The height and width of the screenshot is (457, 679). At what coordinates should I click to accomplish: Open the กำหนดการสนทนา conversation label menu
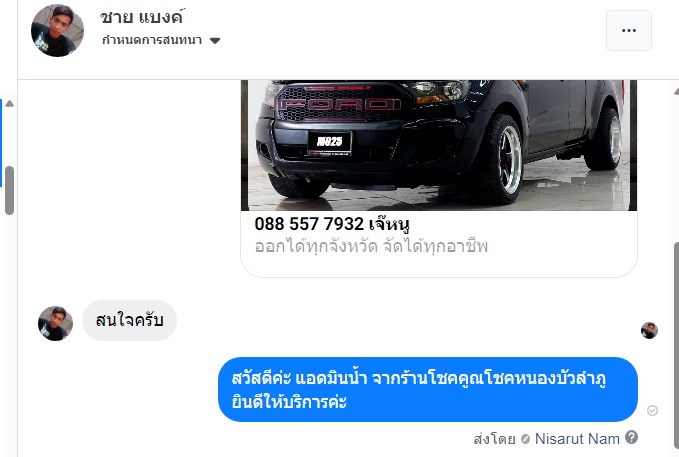coord(161,40)
